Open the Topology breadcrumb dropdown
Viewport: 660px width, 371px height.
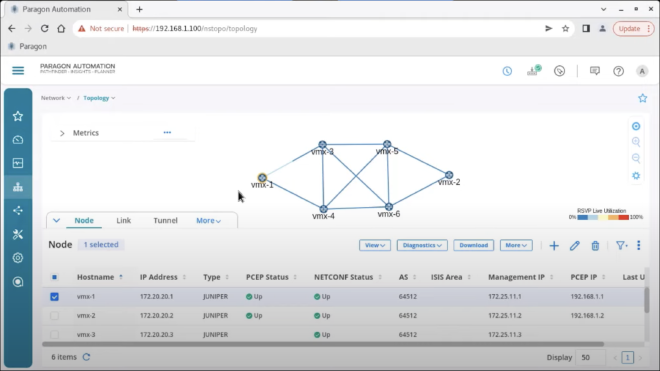(x=99, y=98)
